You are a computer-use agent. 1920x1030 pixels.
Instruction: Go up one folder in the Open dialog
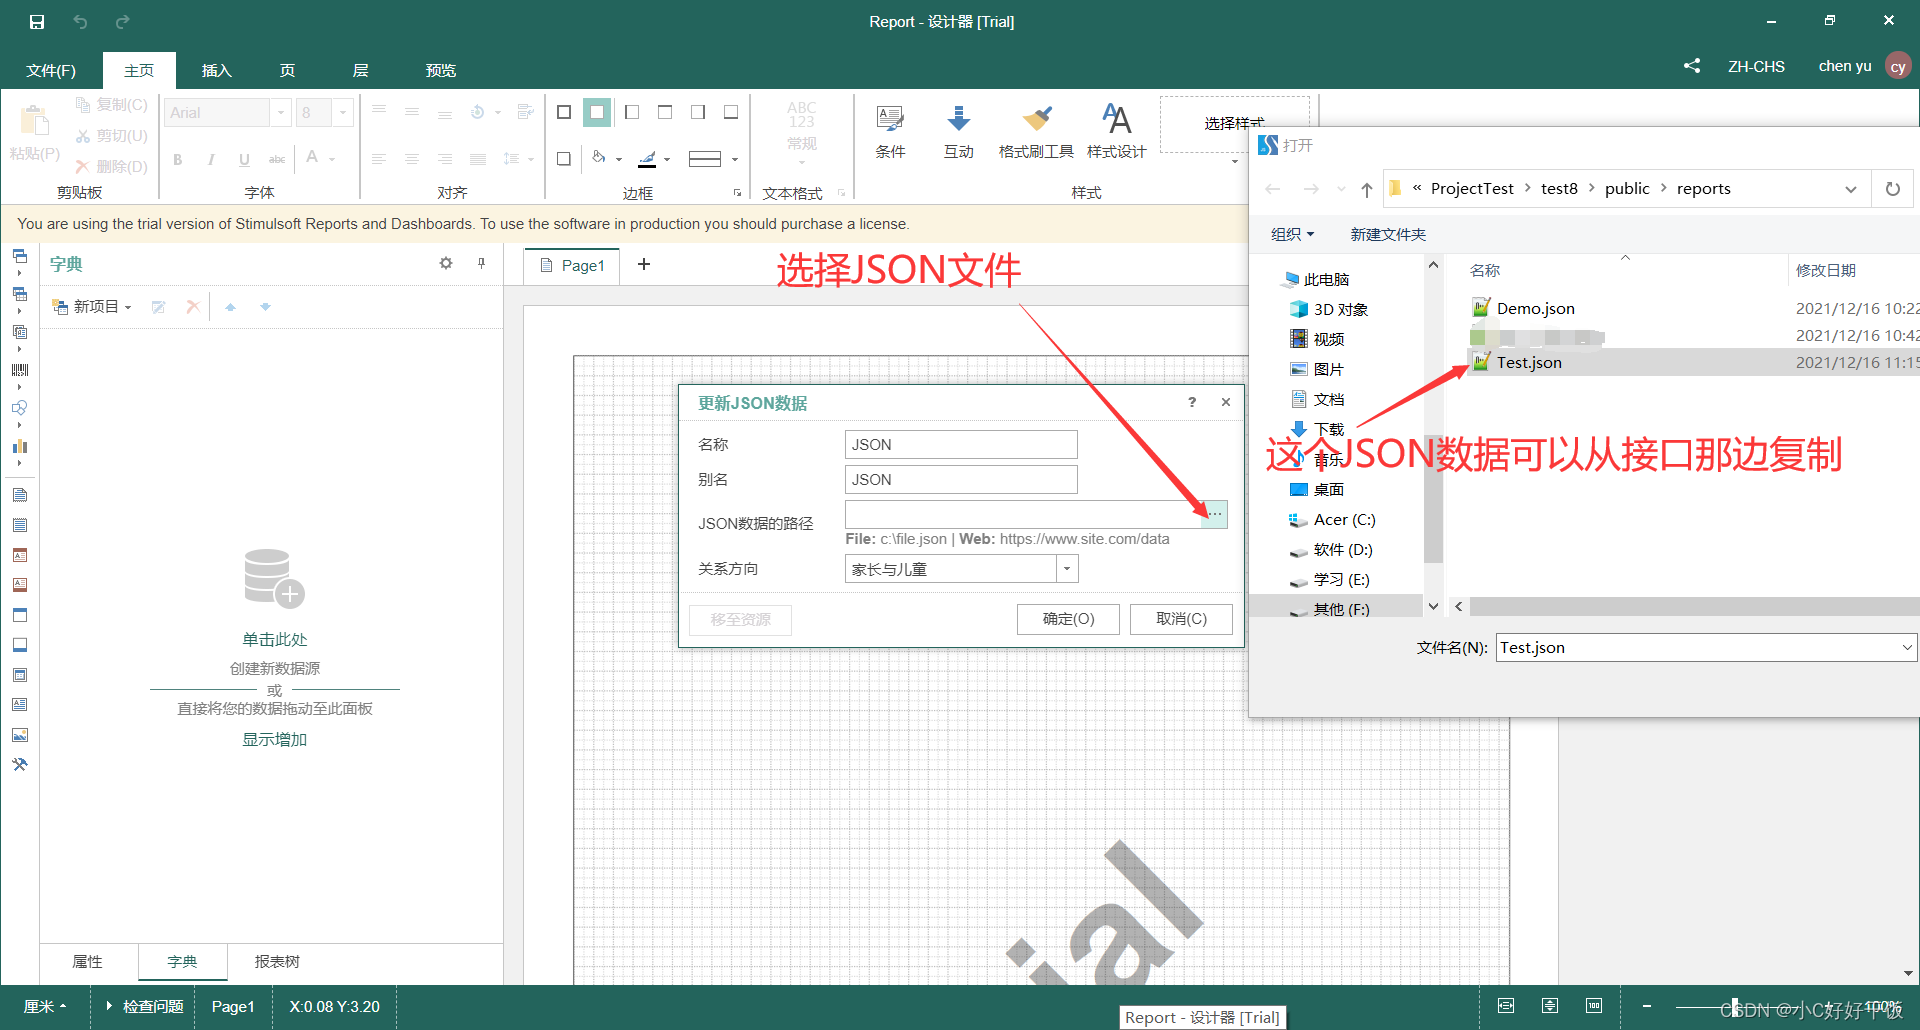[x=1366, y=189]
